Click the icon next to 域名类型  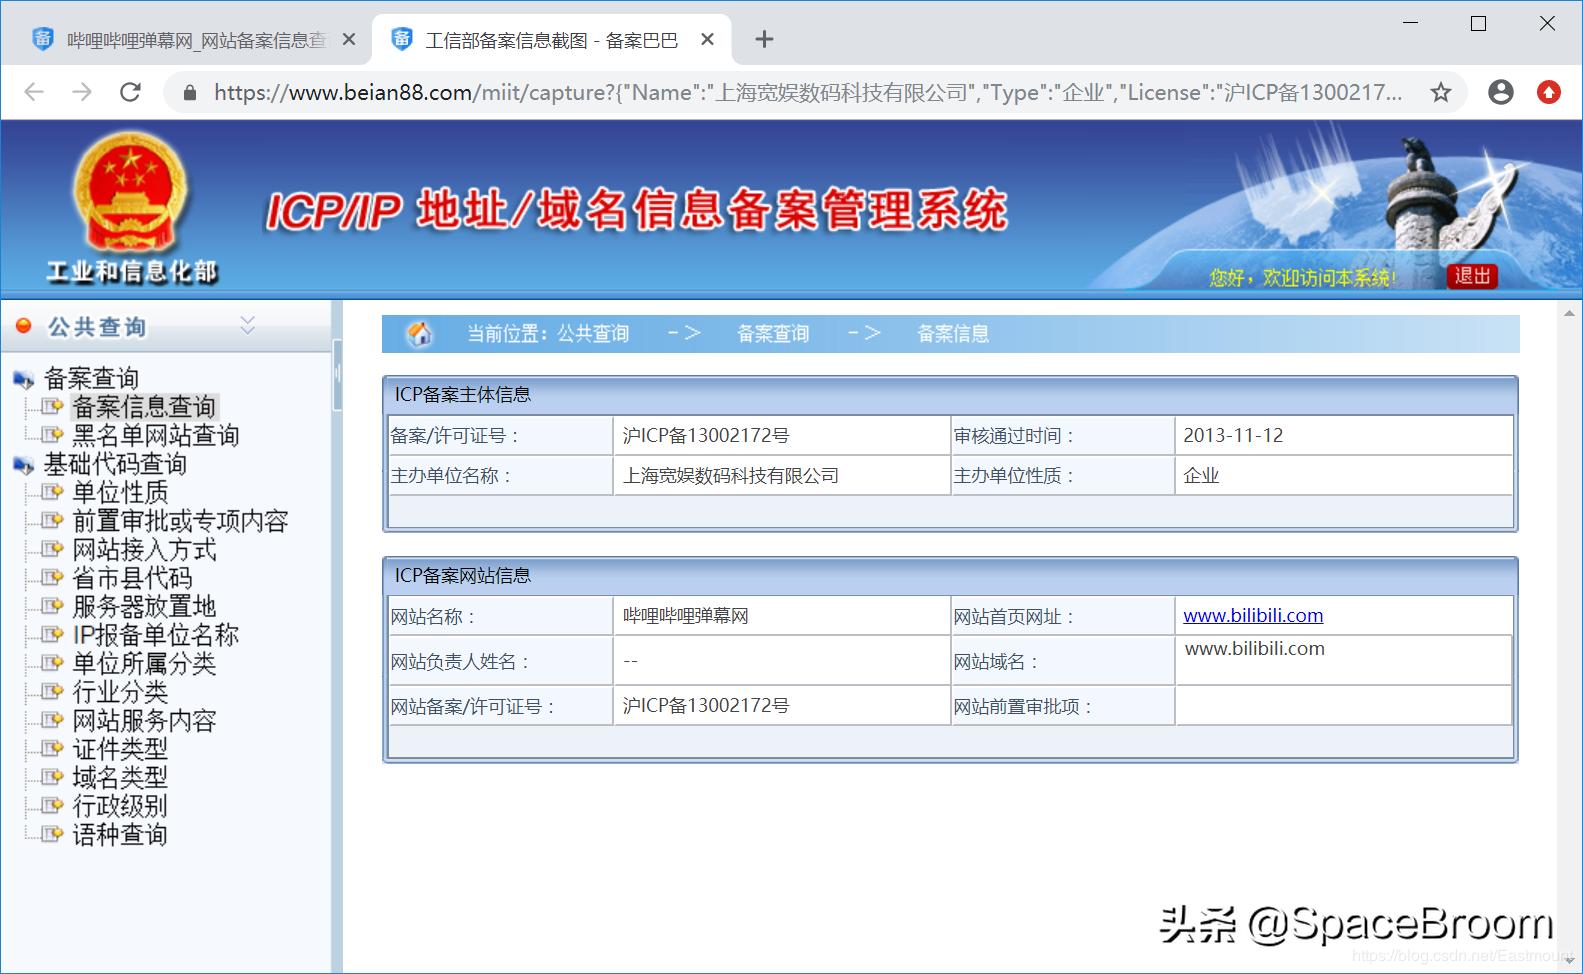(x=52, y=777)
